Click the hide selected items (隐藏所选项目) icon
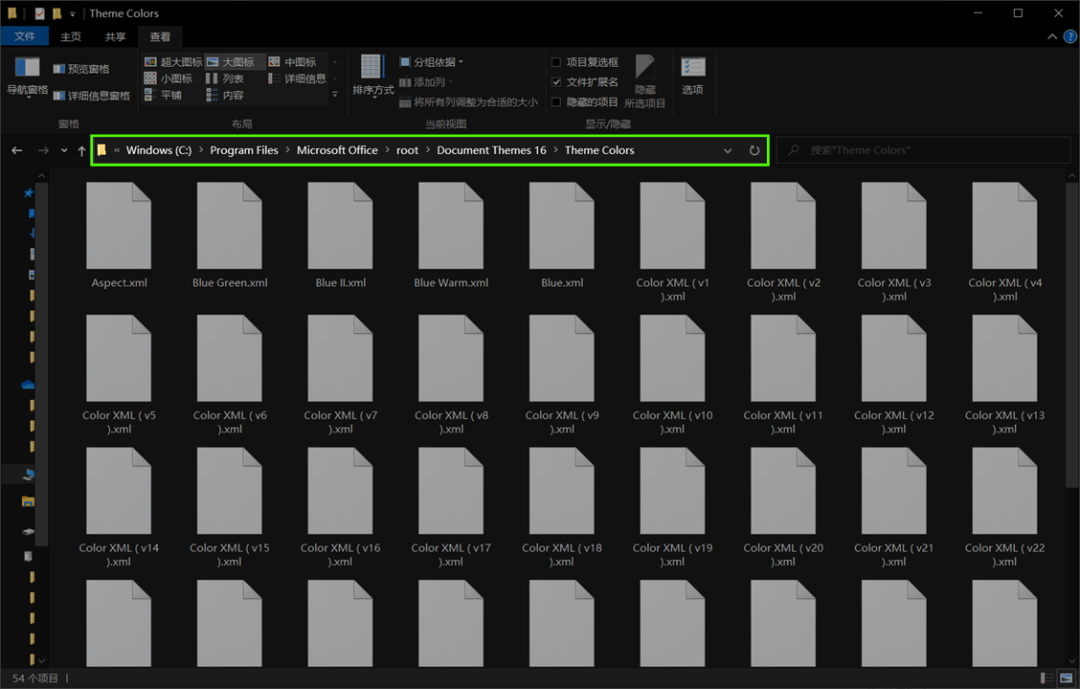The height and width of the screenshot is (689, 1080). (x=645, y=81)
